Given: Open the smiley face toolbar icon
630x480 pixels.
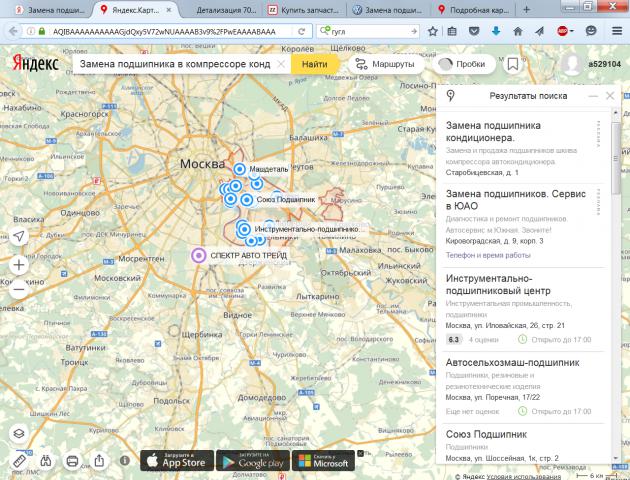Looking at the screenshot, I should [x=591, y=31].
